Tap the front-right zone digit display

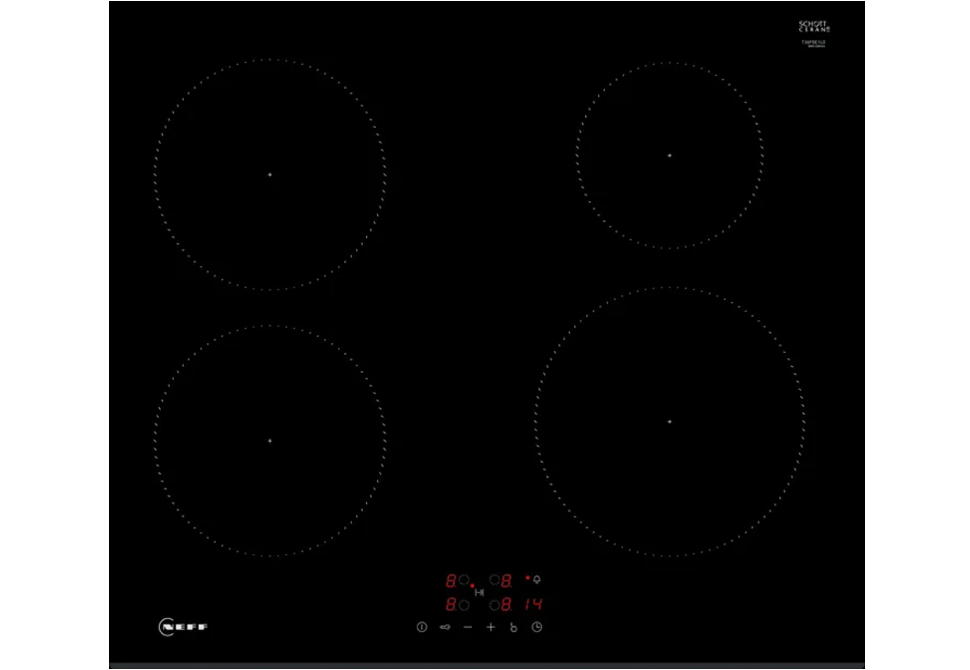(x=507, y=604)
